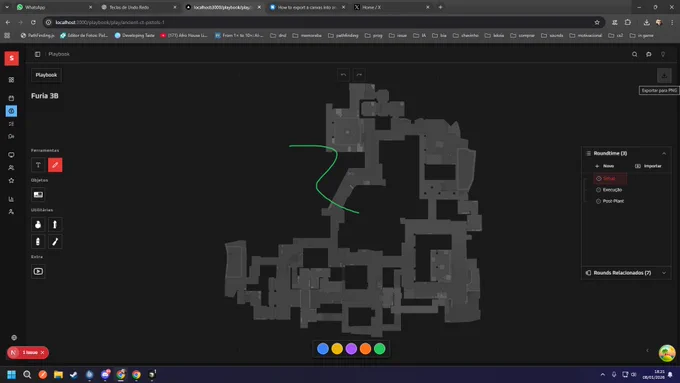Open the user settings sidebar icon
Image resolution: width=680 pixels, height=383 pixels.
11,212
